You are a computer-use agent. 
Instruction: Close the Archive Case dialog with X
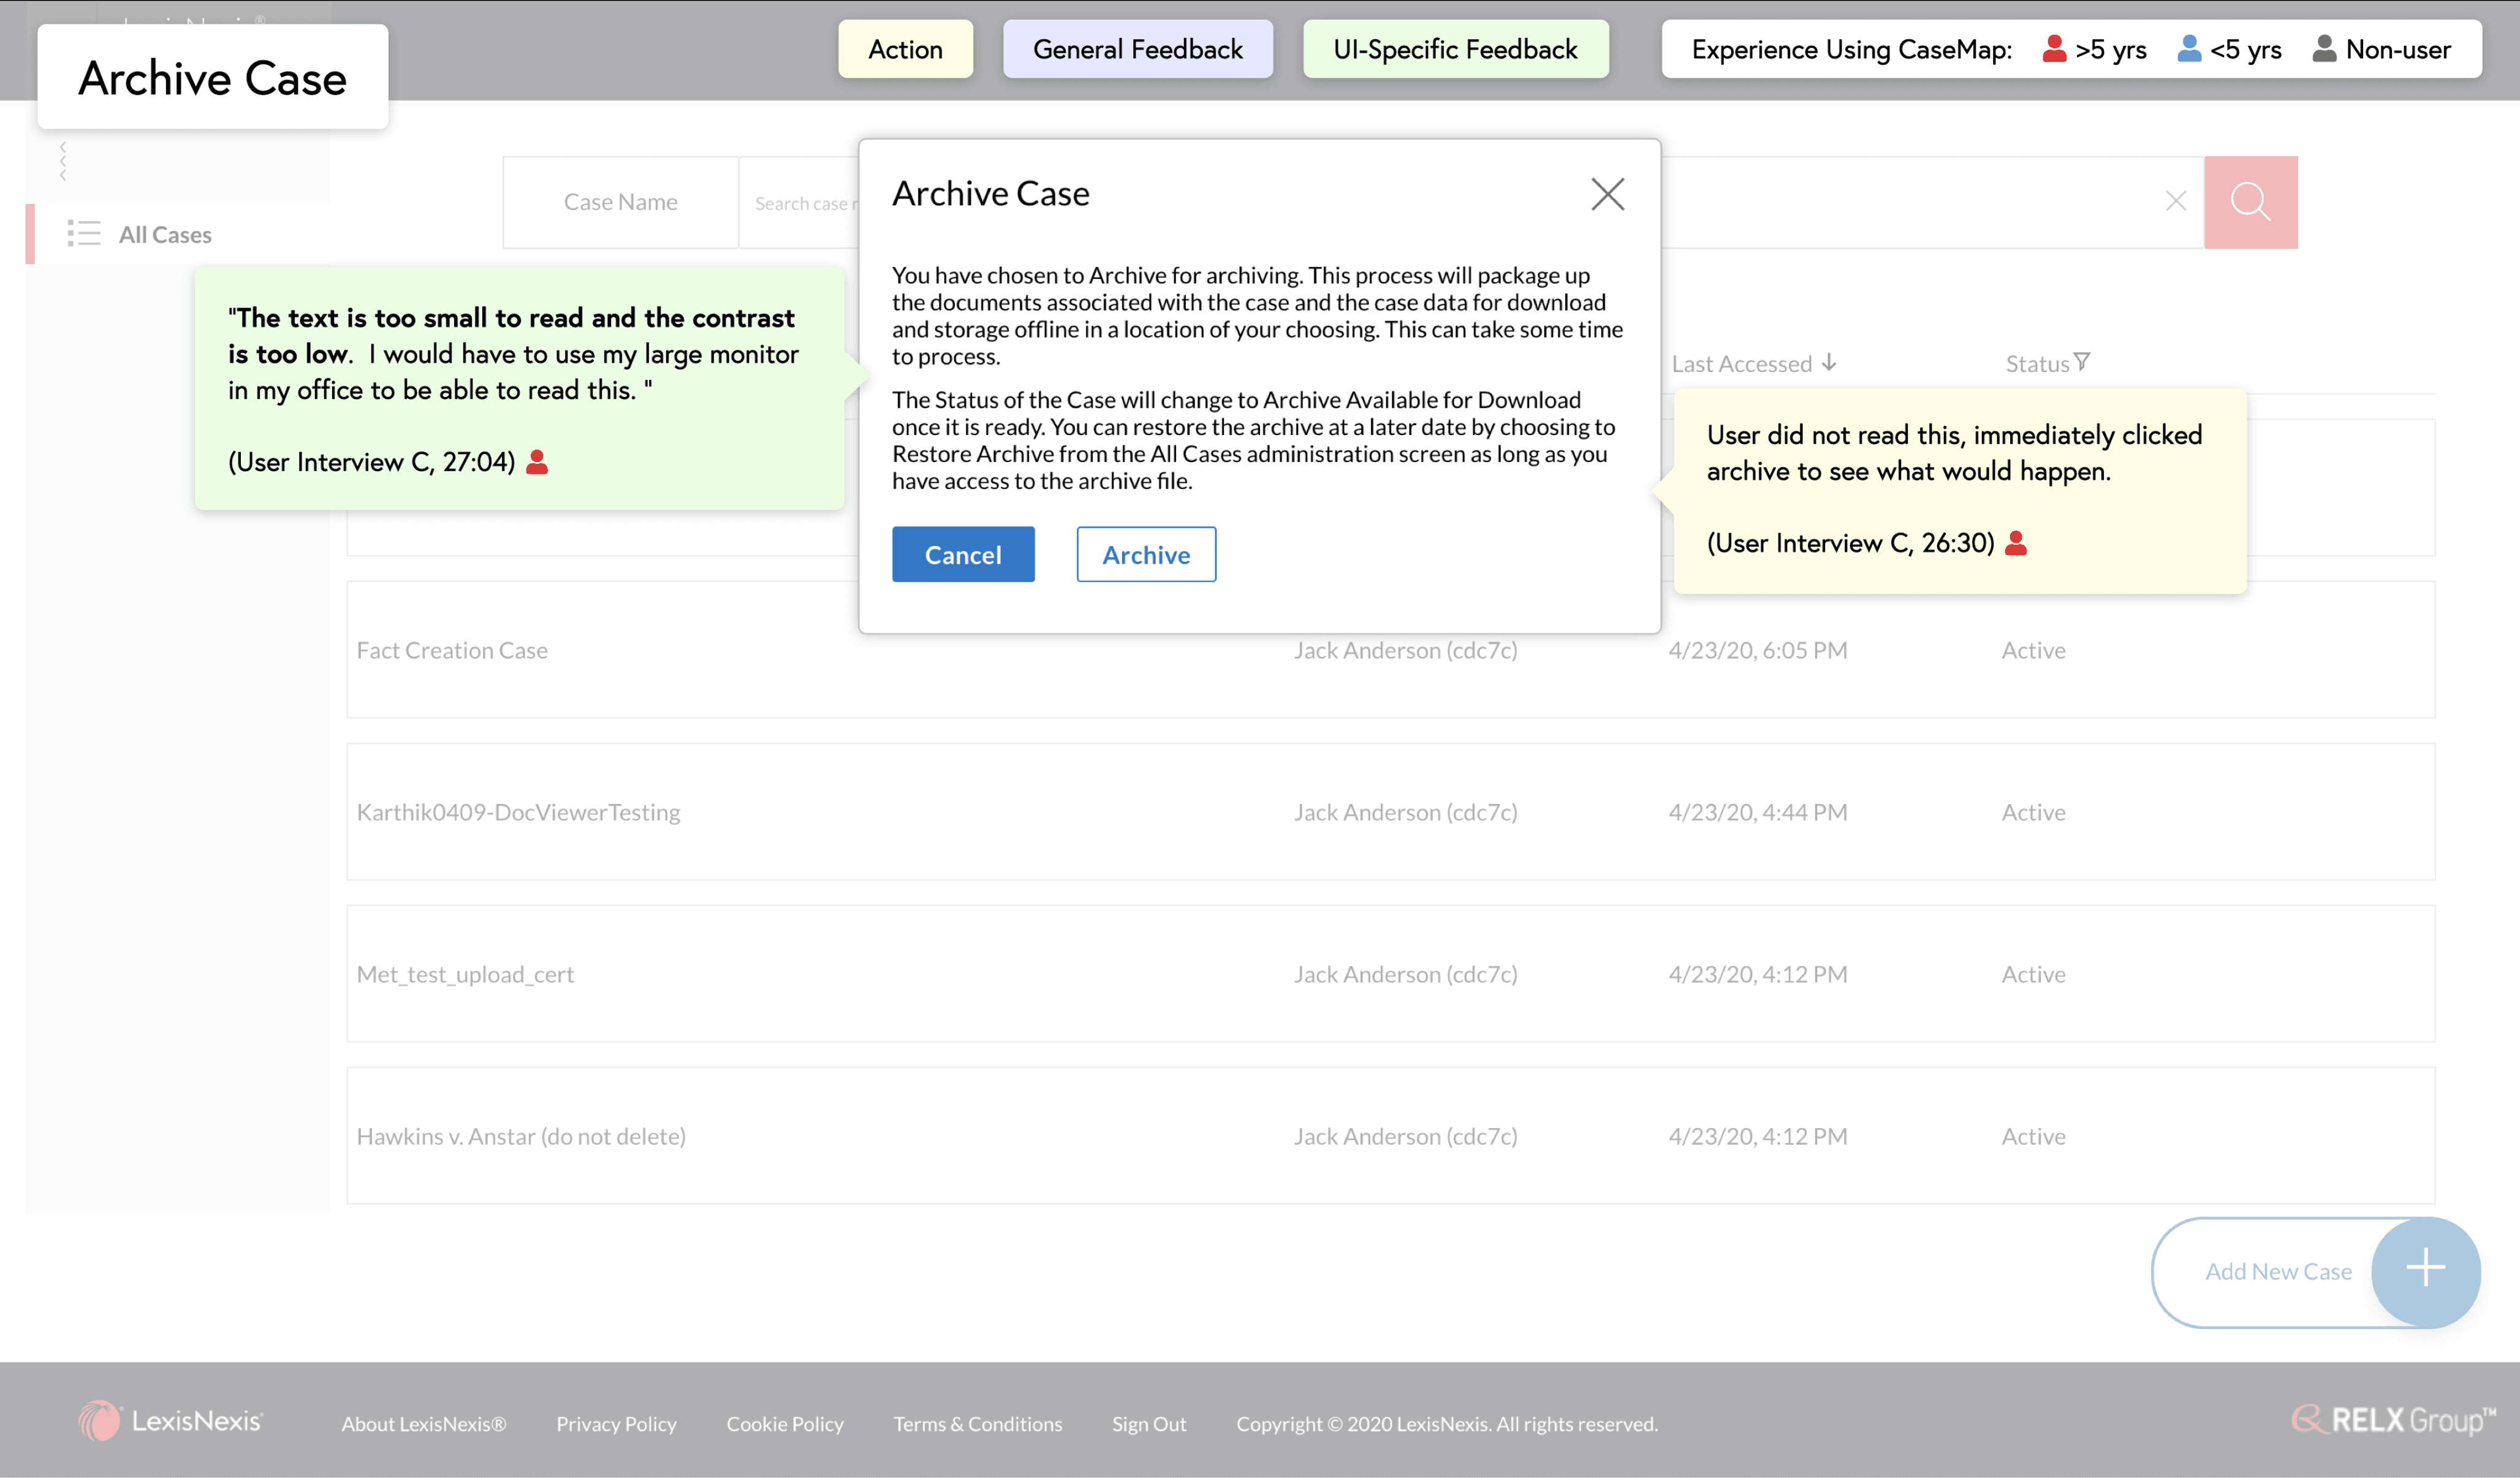tap(1607, 194)
